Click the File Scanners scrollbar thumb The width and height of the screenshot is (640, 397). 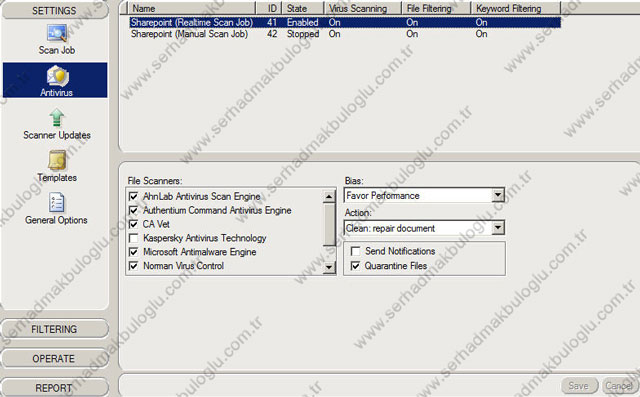[329, 224]
